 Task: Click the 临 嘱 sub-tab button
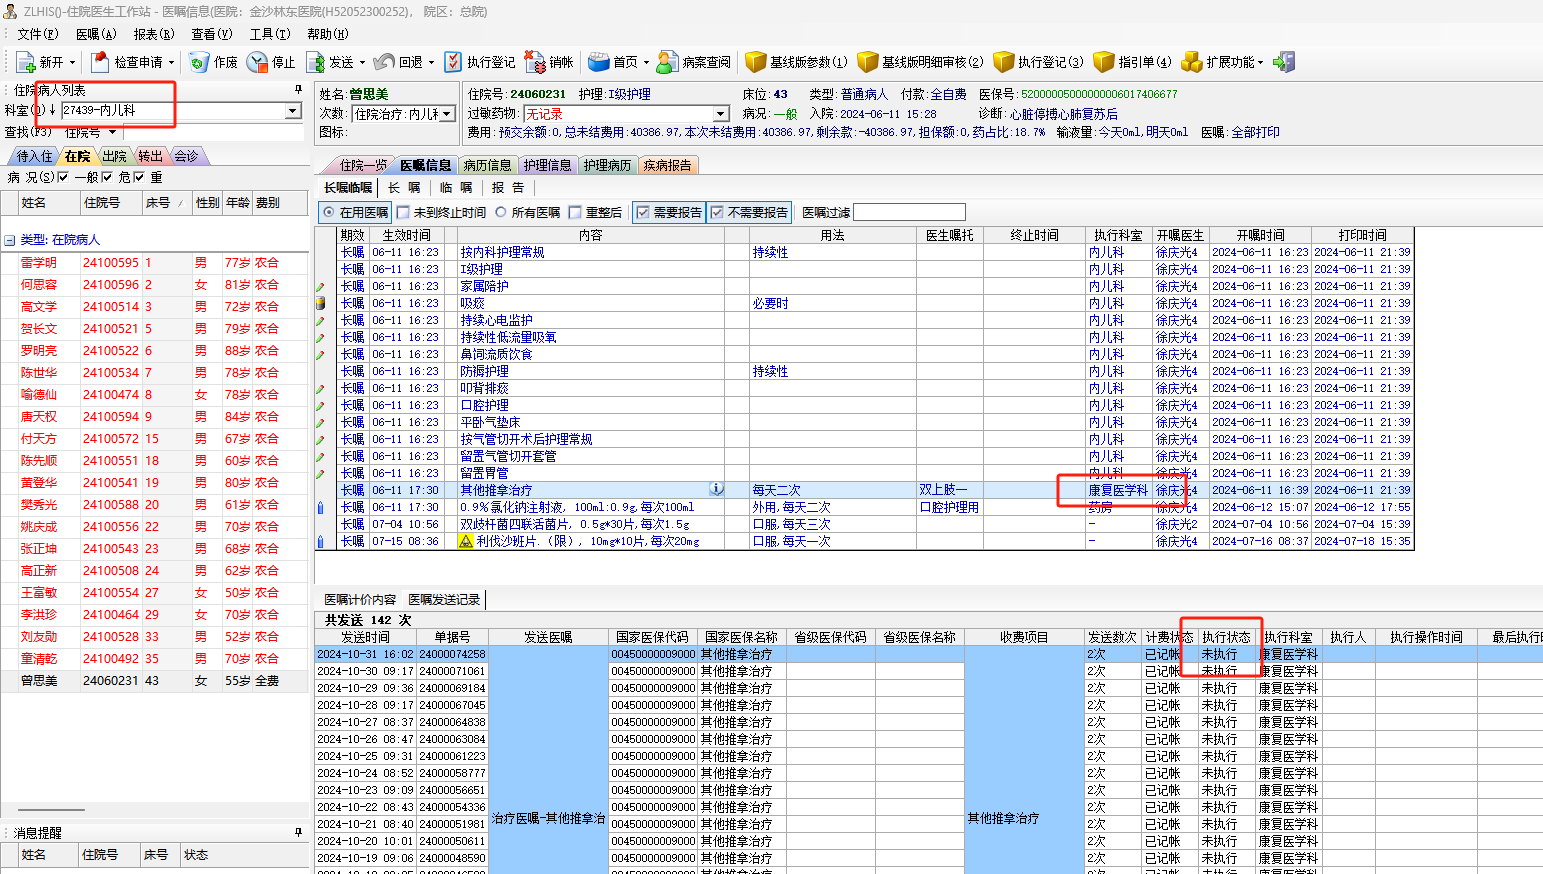456,187
